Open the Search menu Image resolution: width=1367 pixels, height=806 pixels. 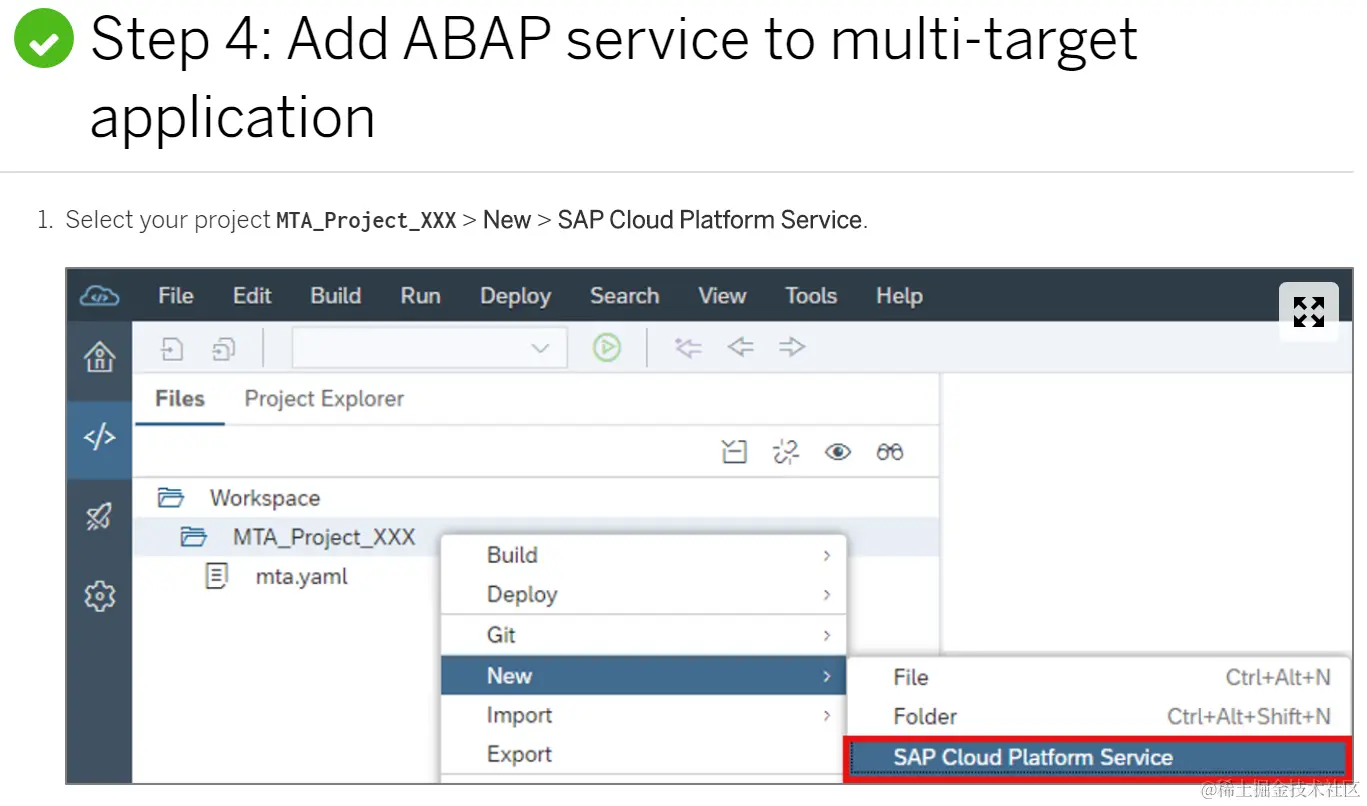624,296
